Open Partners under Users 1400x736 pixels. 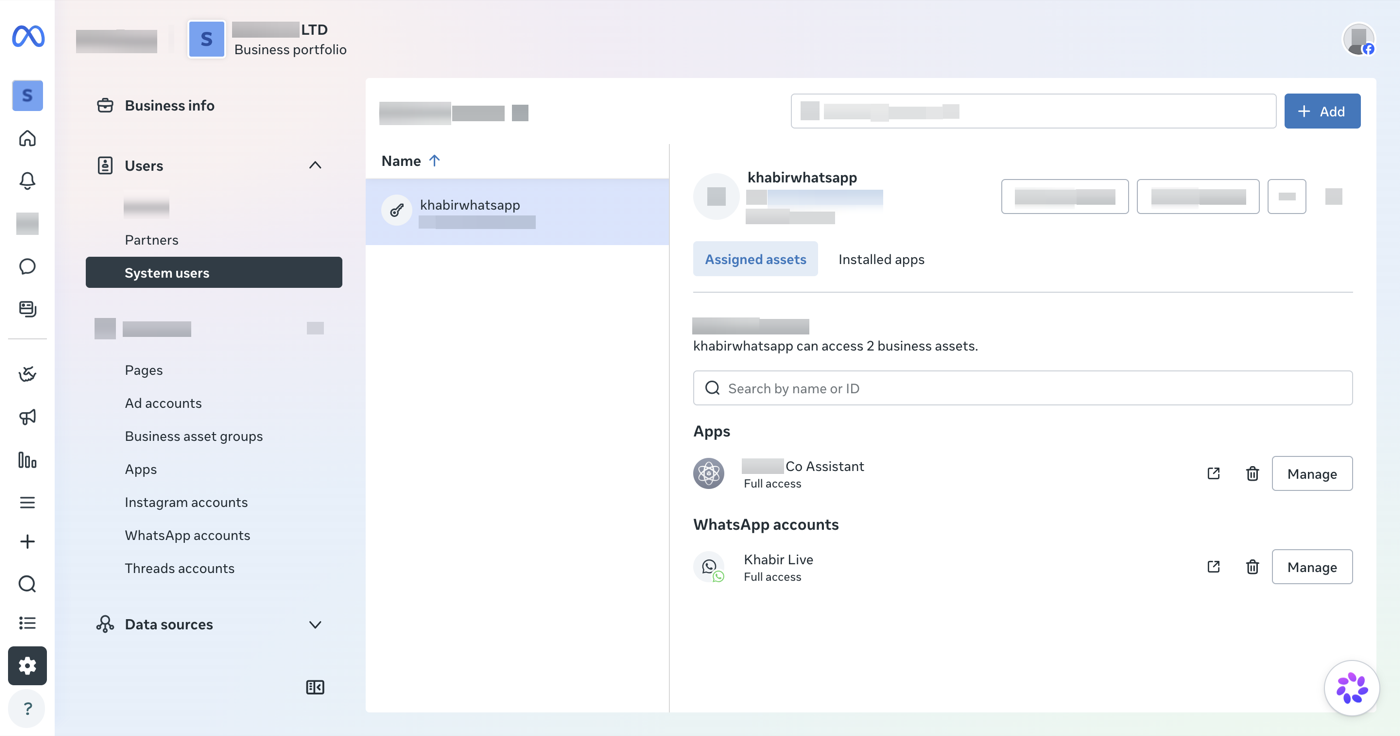152,240
